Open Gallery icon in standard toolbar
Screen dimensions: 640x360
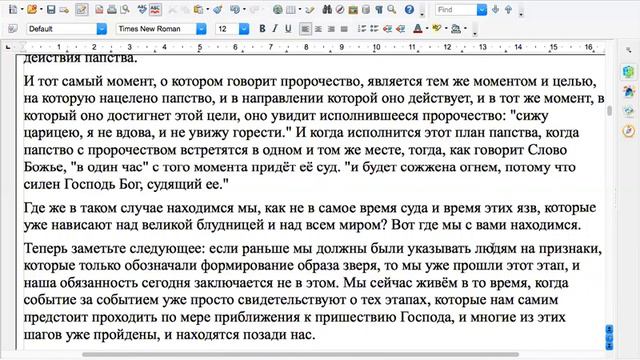pyautogui.click(x=353, y=9)
